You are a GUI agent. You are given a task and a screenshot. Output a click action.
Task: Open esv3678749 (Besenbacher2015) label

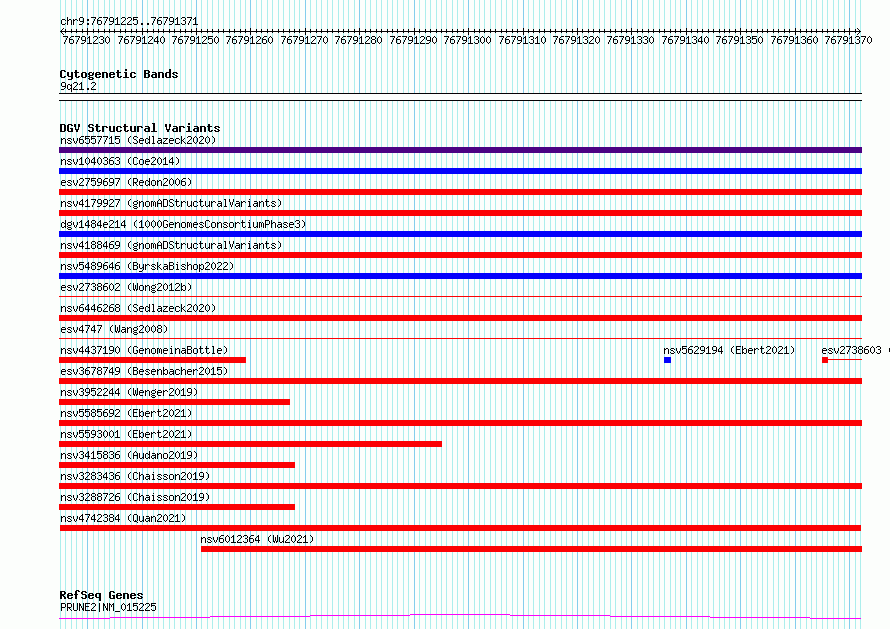[x=144, y=371]
